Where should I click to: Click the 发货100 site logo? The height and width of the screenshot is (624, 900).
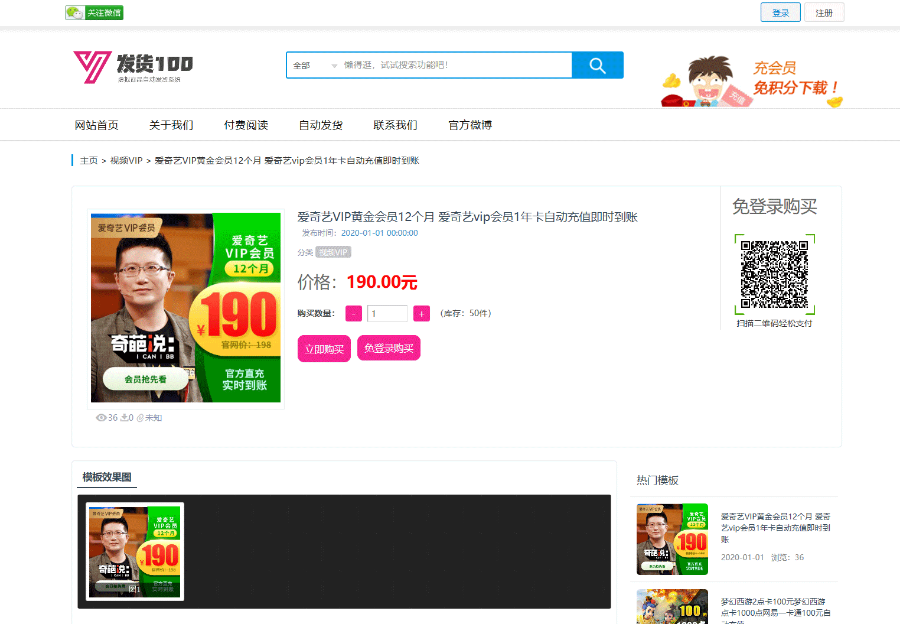[x=133, y=67]
